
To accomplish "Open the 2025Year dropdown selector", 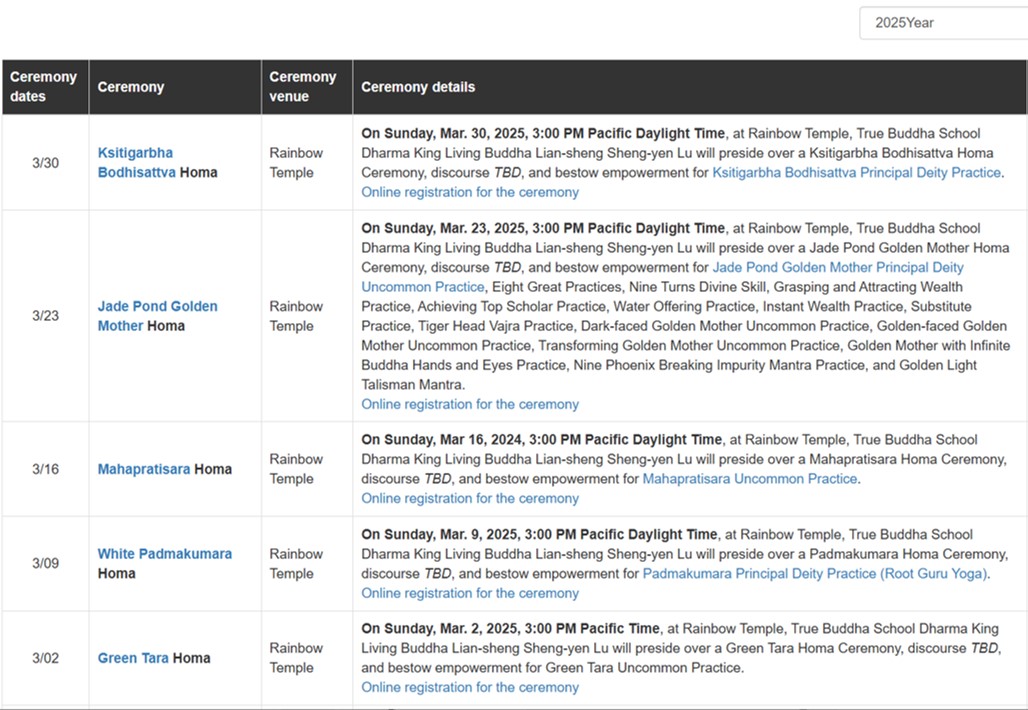I will [x=944, y=23].
